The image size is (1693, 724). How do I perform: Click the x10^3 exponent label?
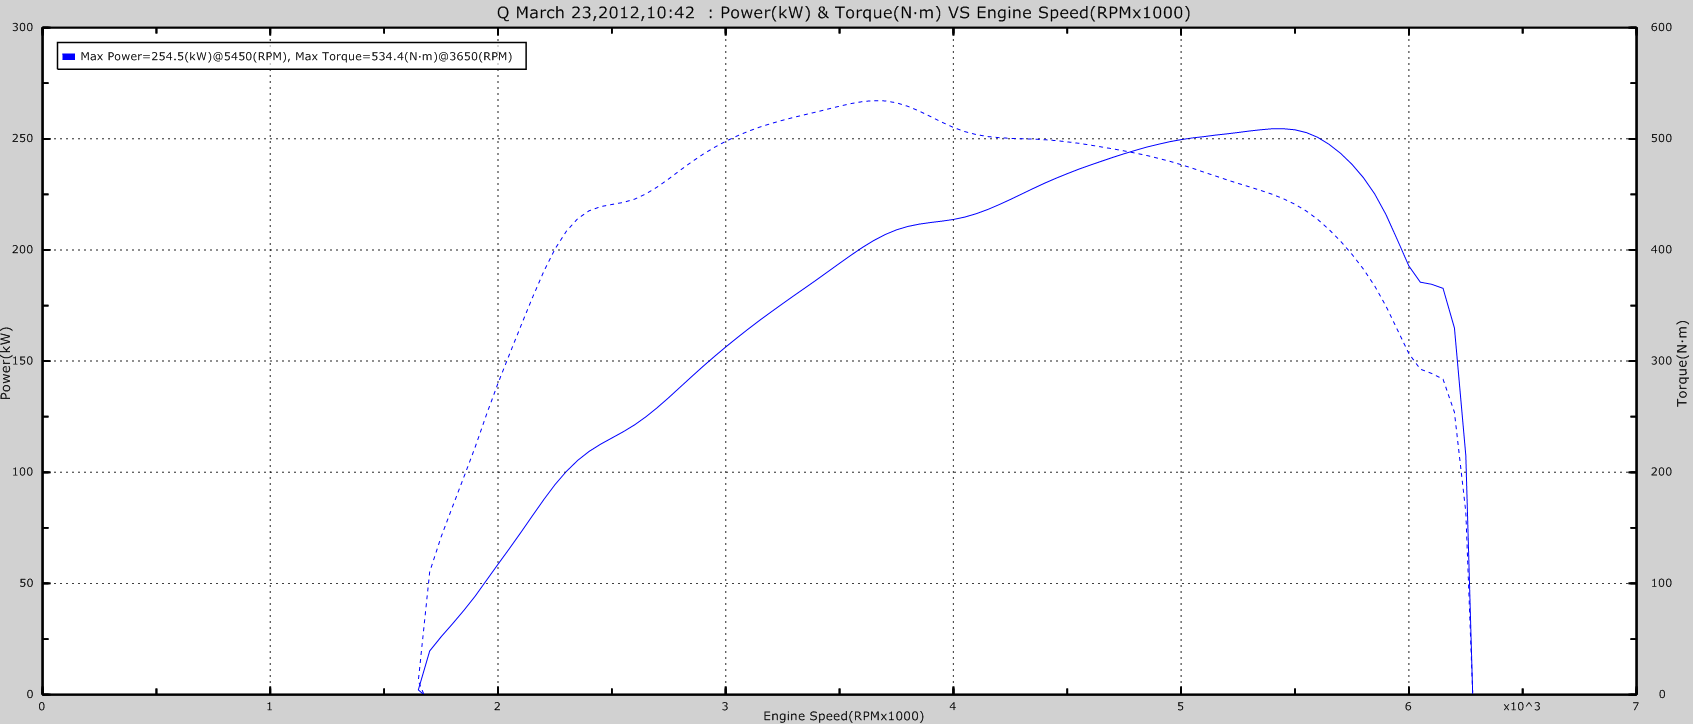click(1521, 707)
